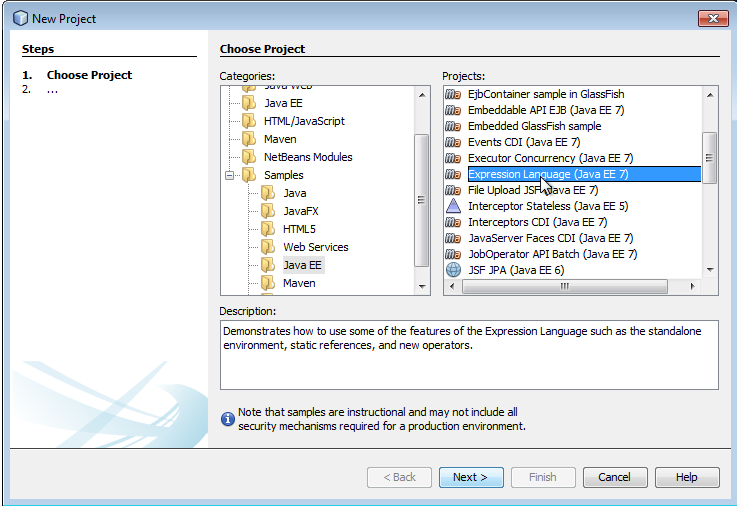Choose EjbContainer sample in GlassFish
Image resolution: width=737 pixels, height=506 pixels.
click(x=546, y=94)
